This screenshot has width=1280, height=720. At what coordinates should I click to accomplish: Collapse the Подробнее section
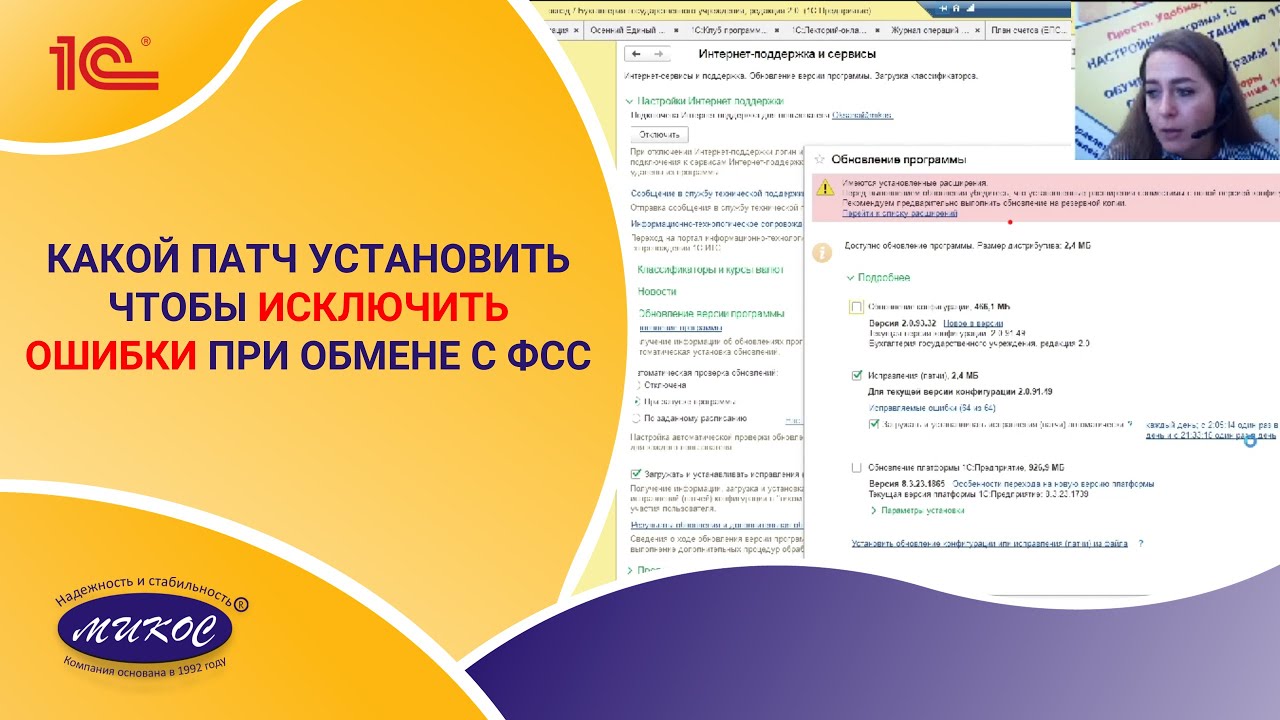point(850,277)
